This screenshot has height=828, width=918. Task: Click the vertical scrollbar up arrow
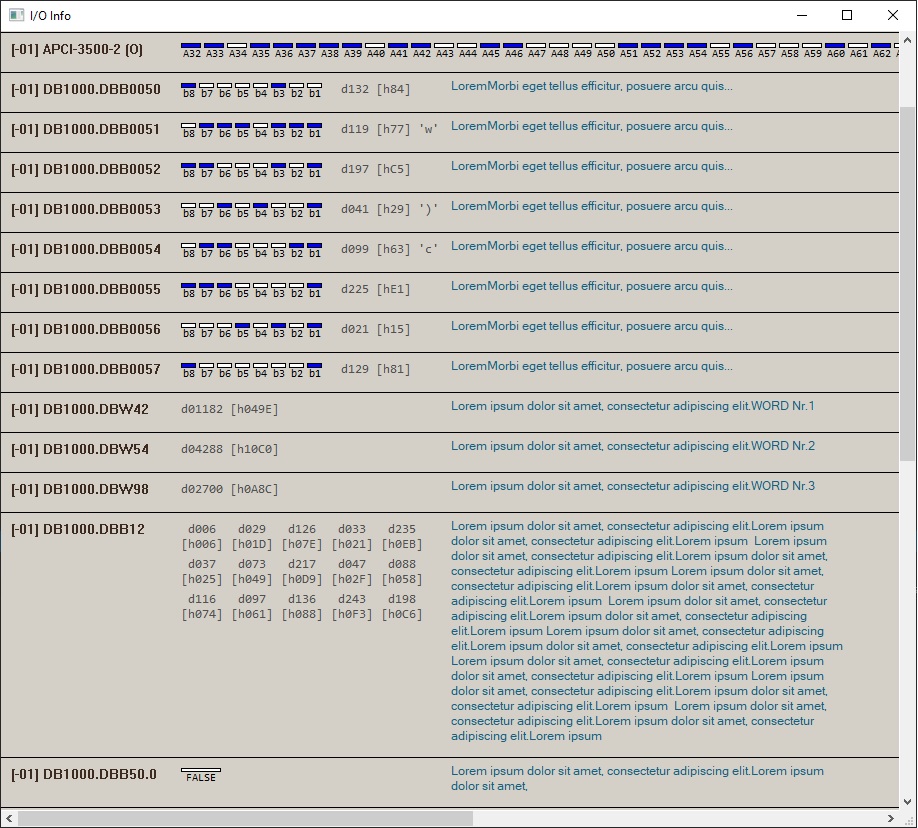[909, 38]
